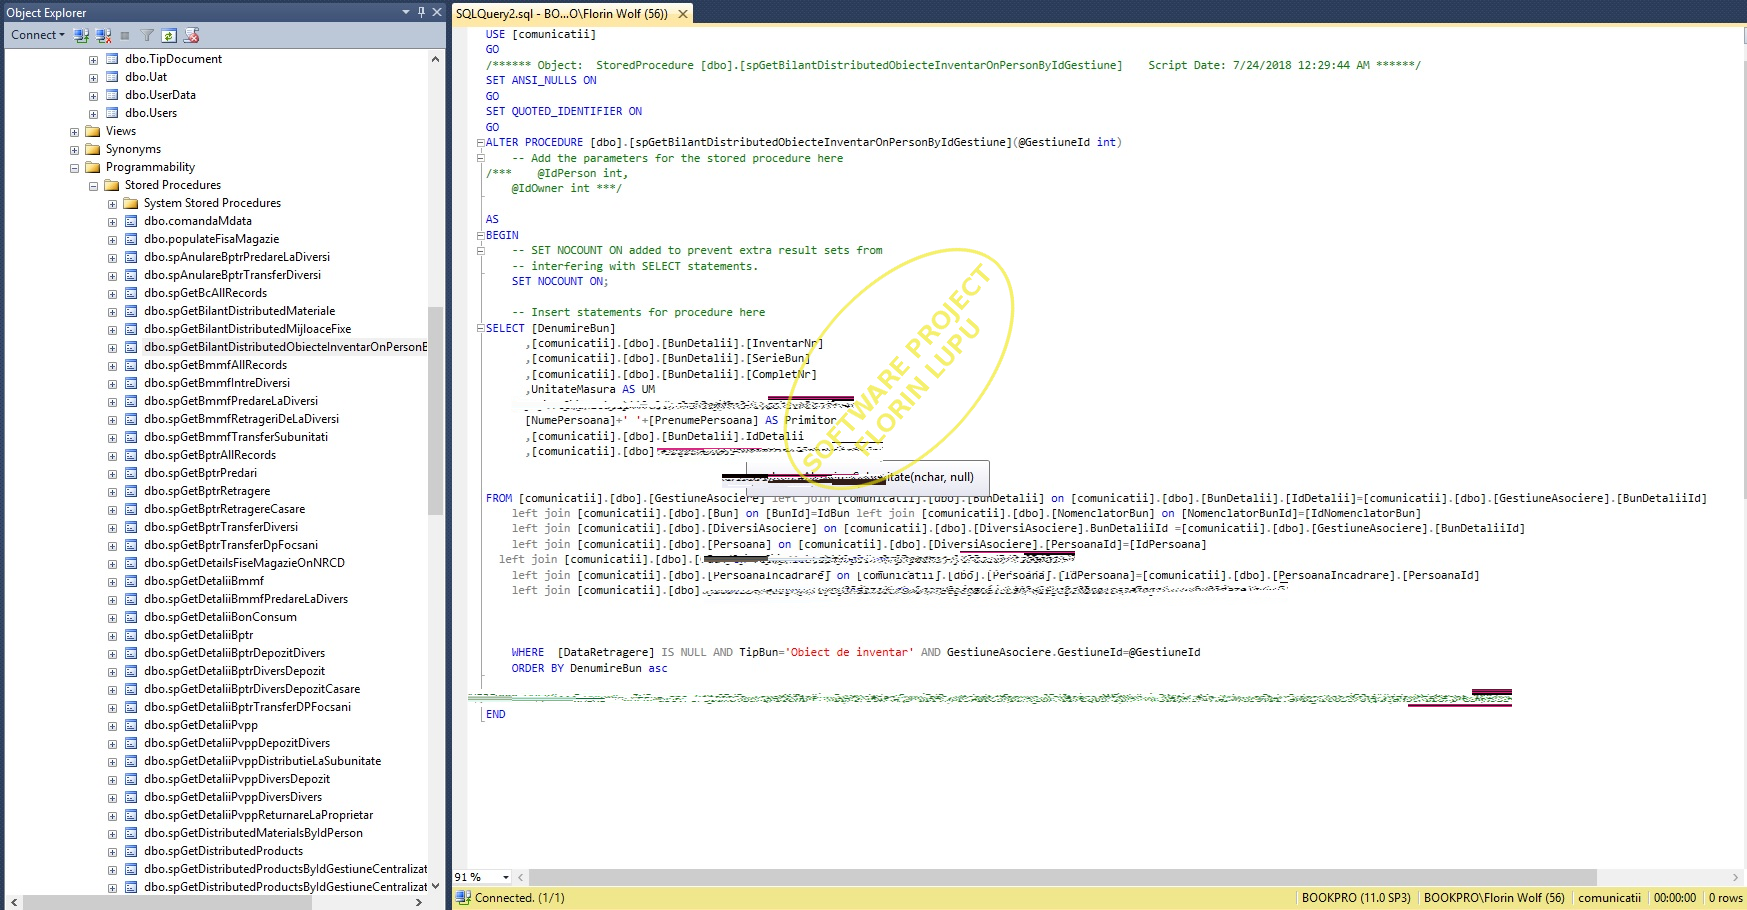Collapse the SELECT statement outlining region

(x=480, y=329)
